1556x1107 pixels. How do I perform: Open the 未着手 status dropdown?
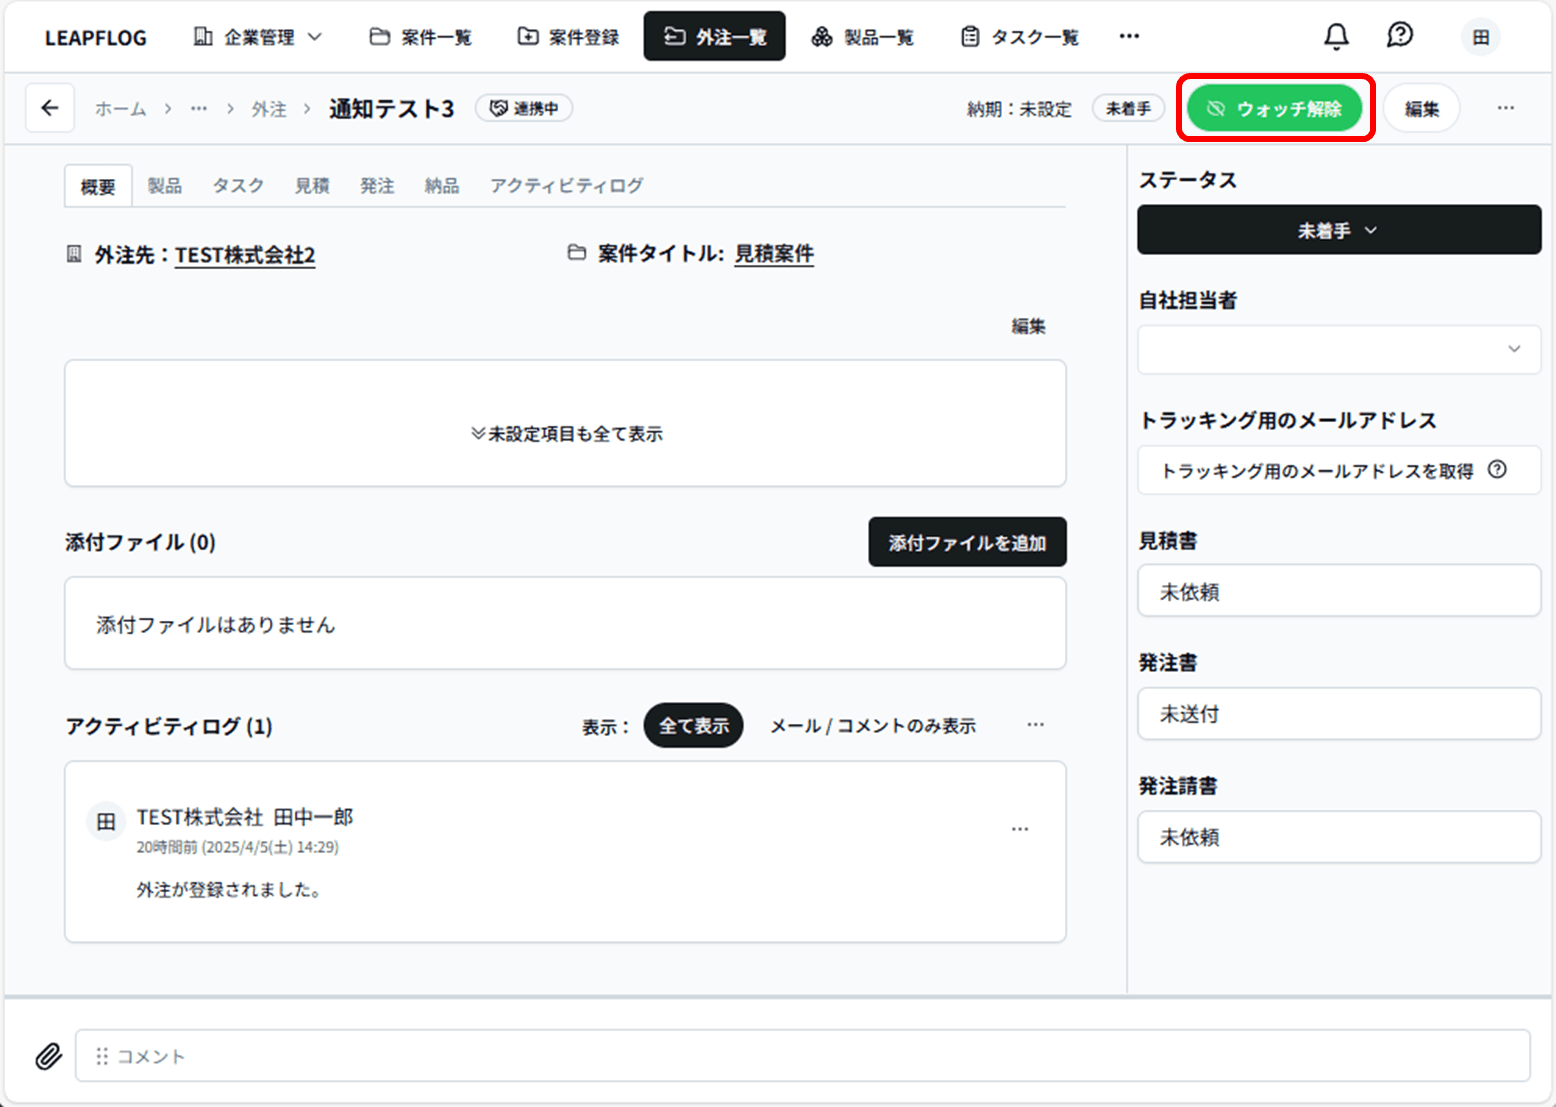point(1338,230)
